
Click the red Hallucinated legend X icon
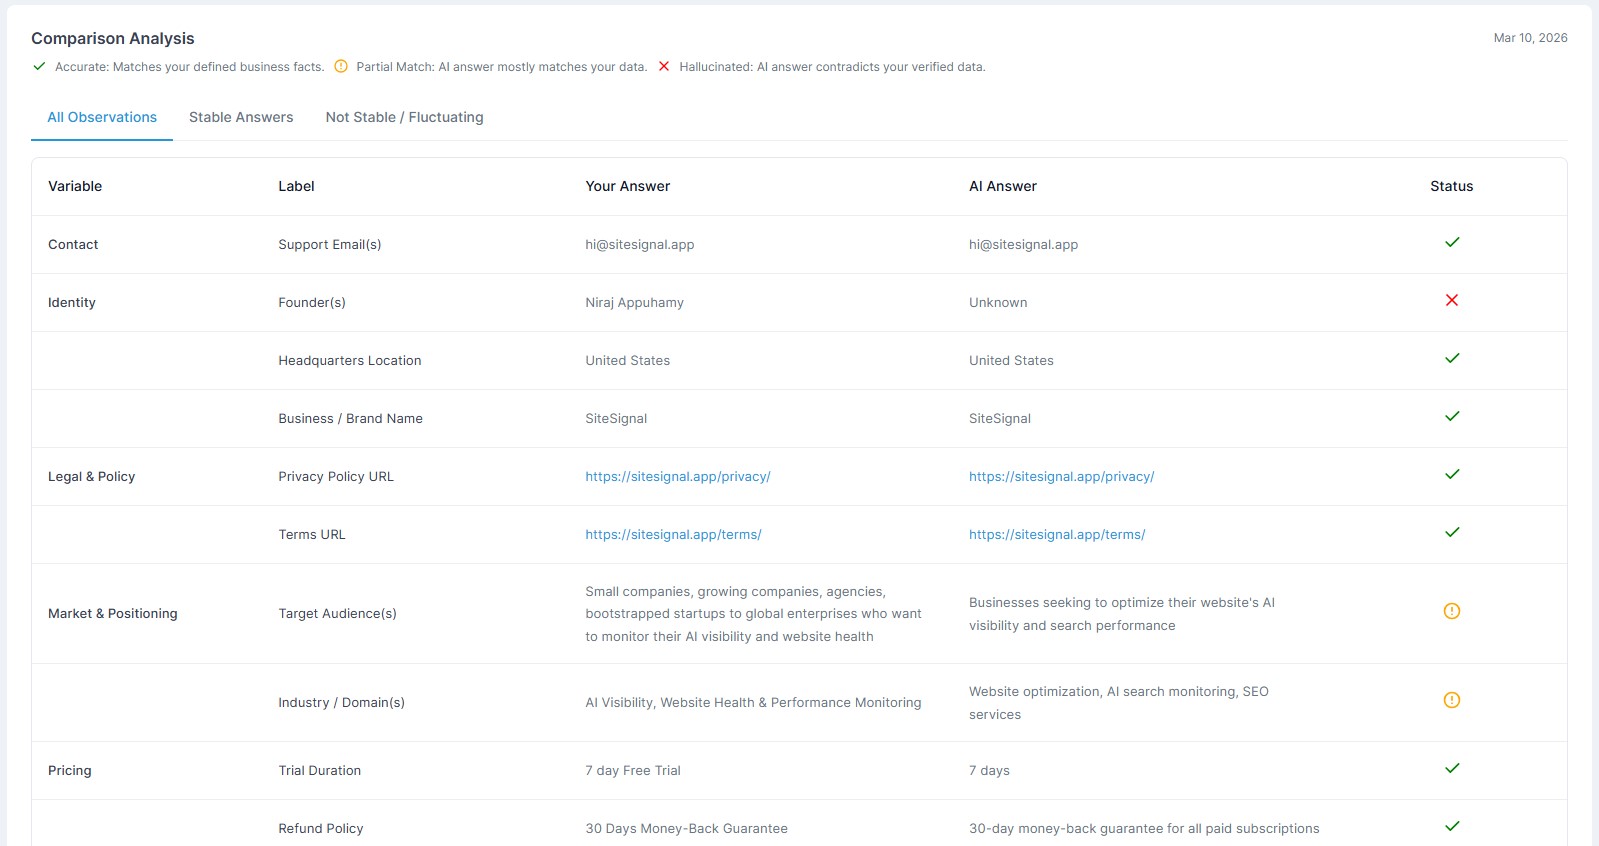pyautogui.click(x=663, y=66)
